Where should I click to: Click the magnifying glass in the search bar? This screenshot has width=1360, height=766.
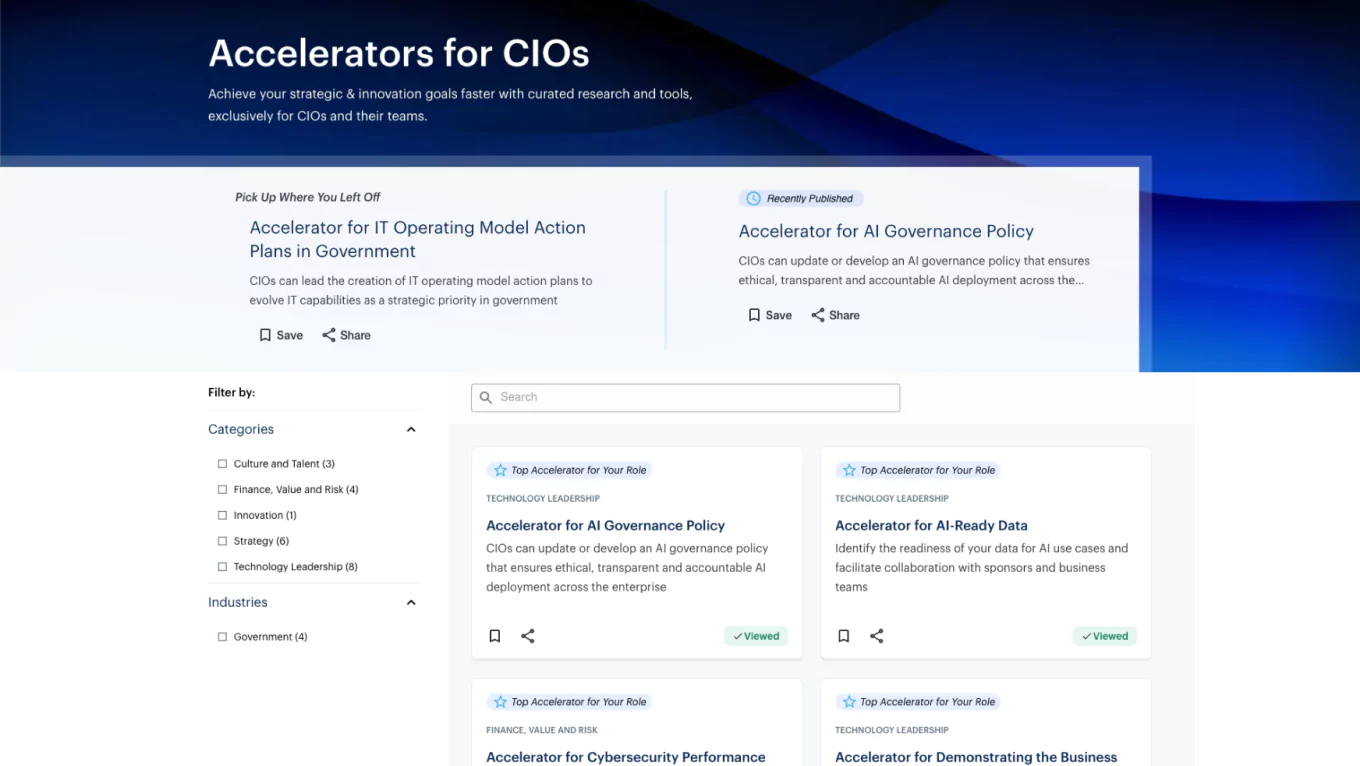[x=486, y=397]
